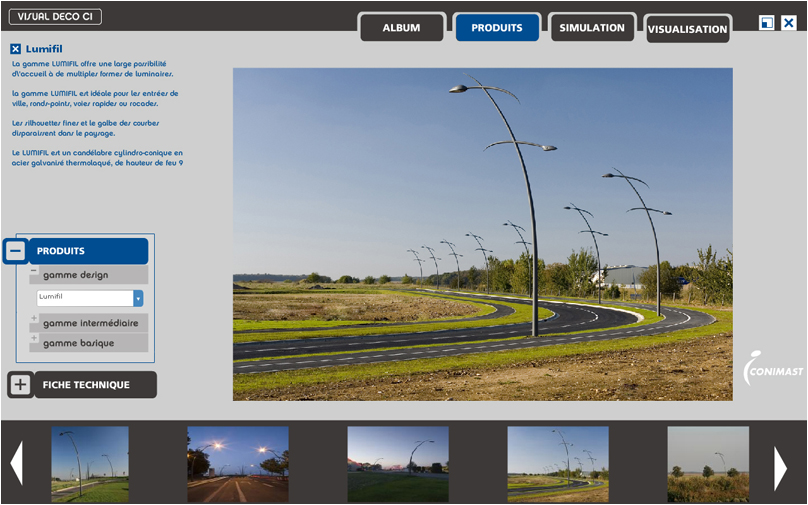The image size is (808, 505).
Task: Expand the gamme intermédiaire category
Action: pos(34,320)
